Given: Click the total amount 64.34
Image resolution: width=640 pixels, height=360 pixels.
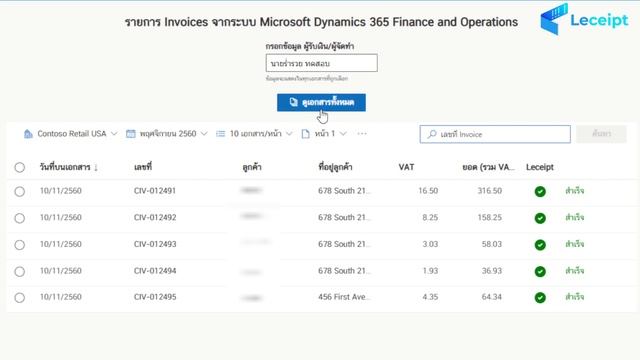Looking at the screenshot, I should [x=491, y=297].
